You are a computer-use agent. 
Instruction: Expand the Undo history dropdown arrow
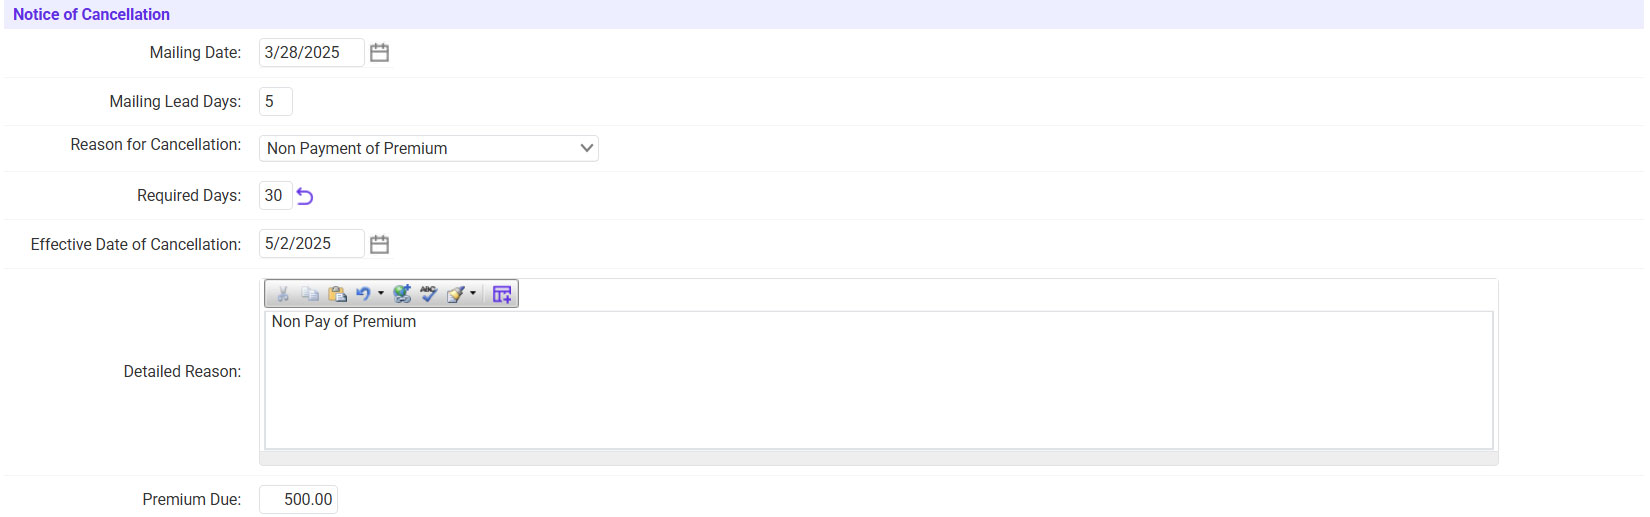381,294
